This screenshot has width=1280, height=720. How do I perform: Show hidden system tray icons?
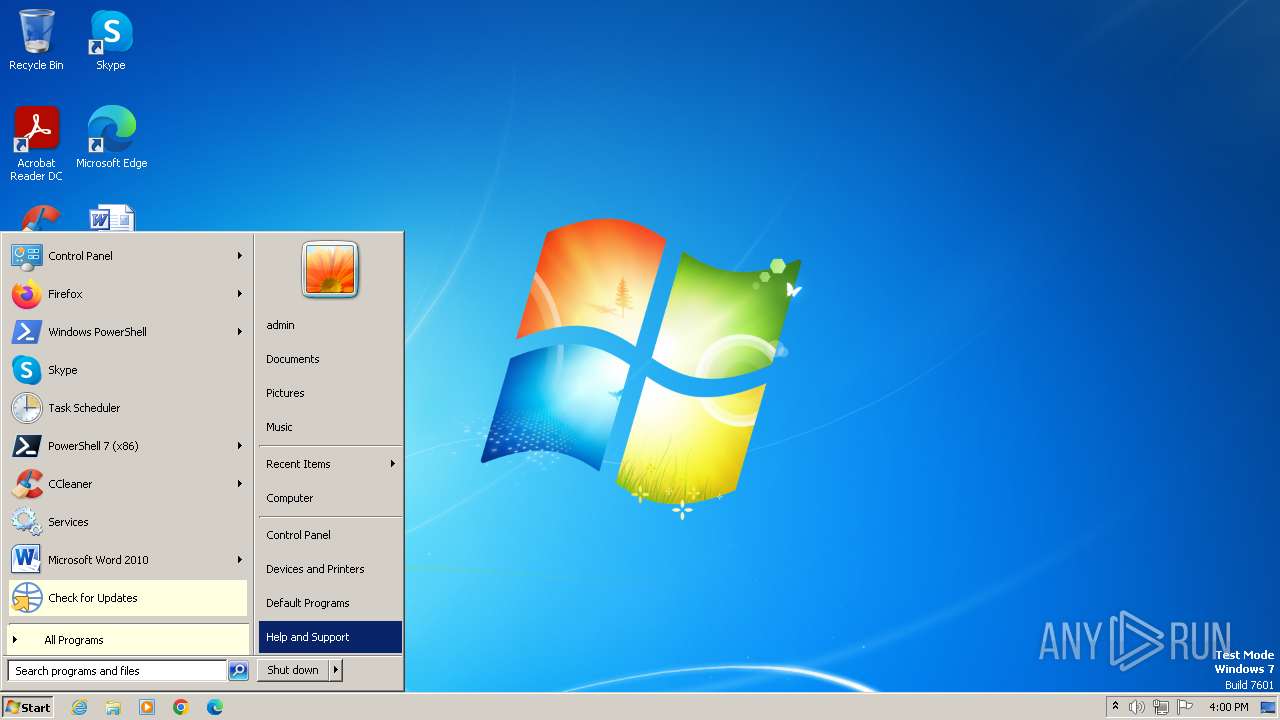(1115, 707)
